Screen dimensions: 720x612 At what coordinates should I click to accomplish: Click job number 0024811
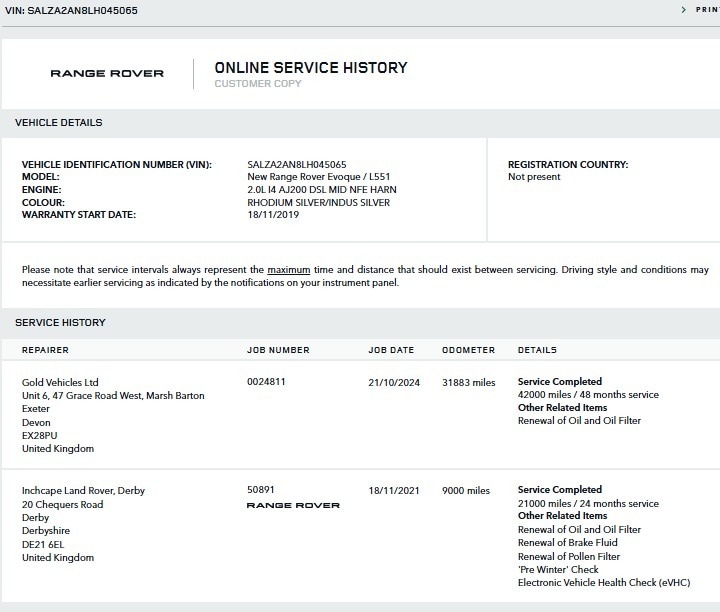tap(266, 382)
